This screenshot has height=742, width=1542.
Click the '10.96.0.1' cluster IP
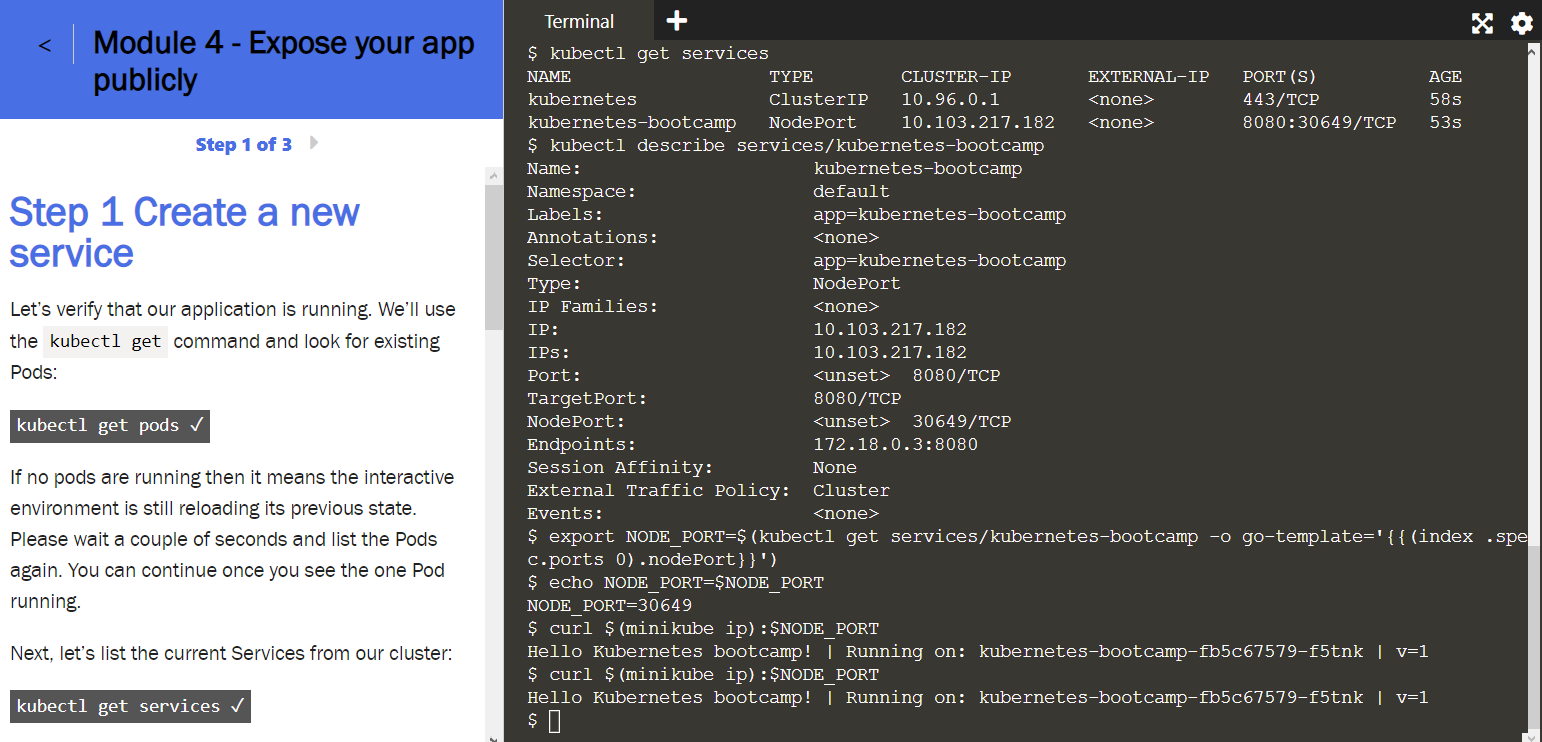pos(950,100)
